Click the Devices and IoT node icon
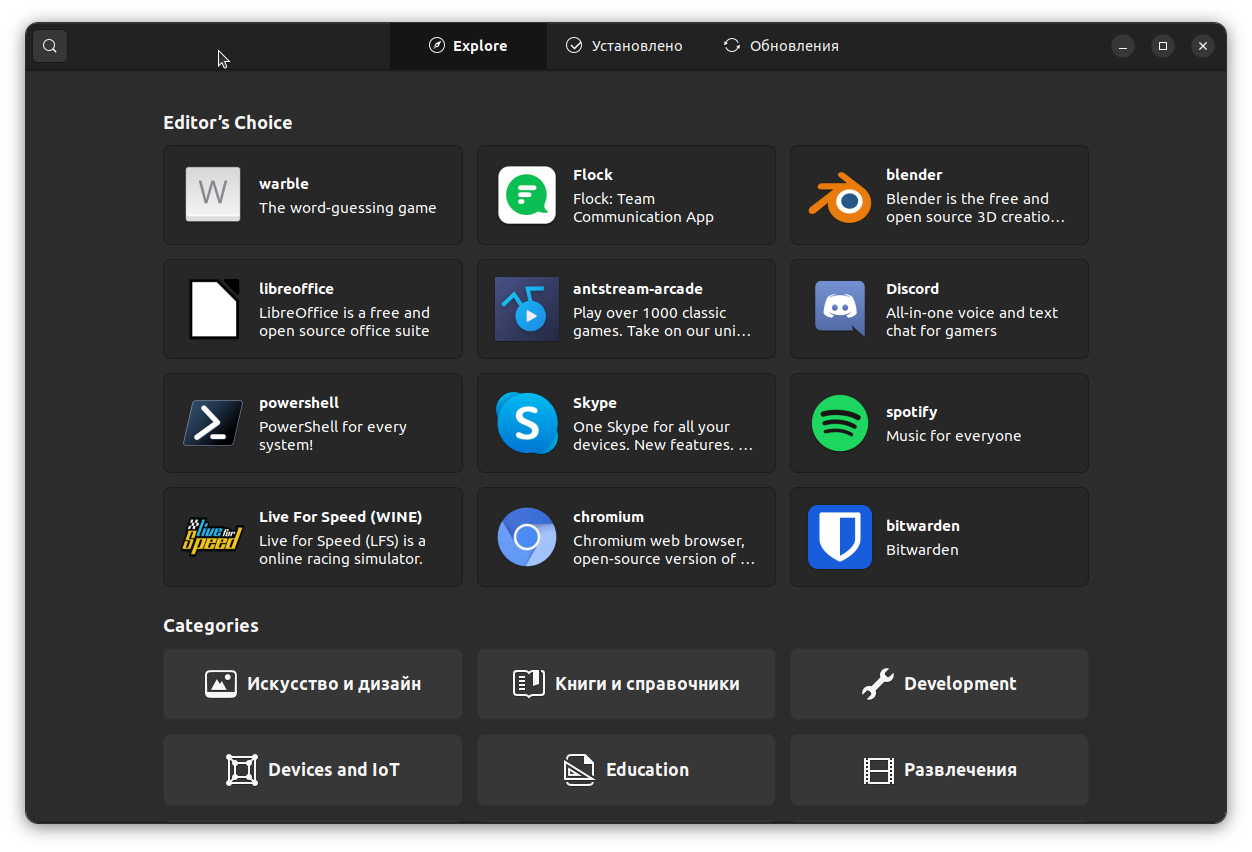This screenshot has height=852, width=1252. [x=242, y=770]
